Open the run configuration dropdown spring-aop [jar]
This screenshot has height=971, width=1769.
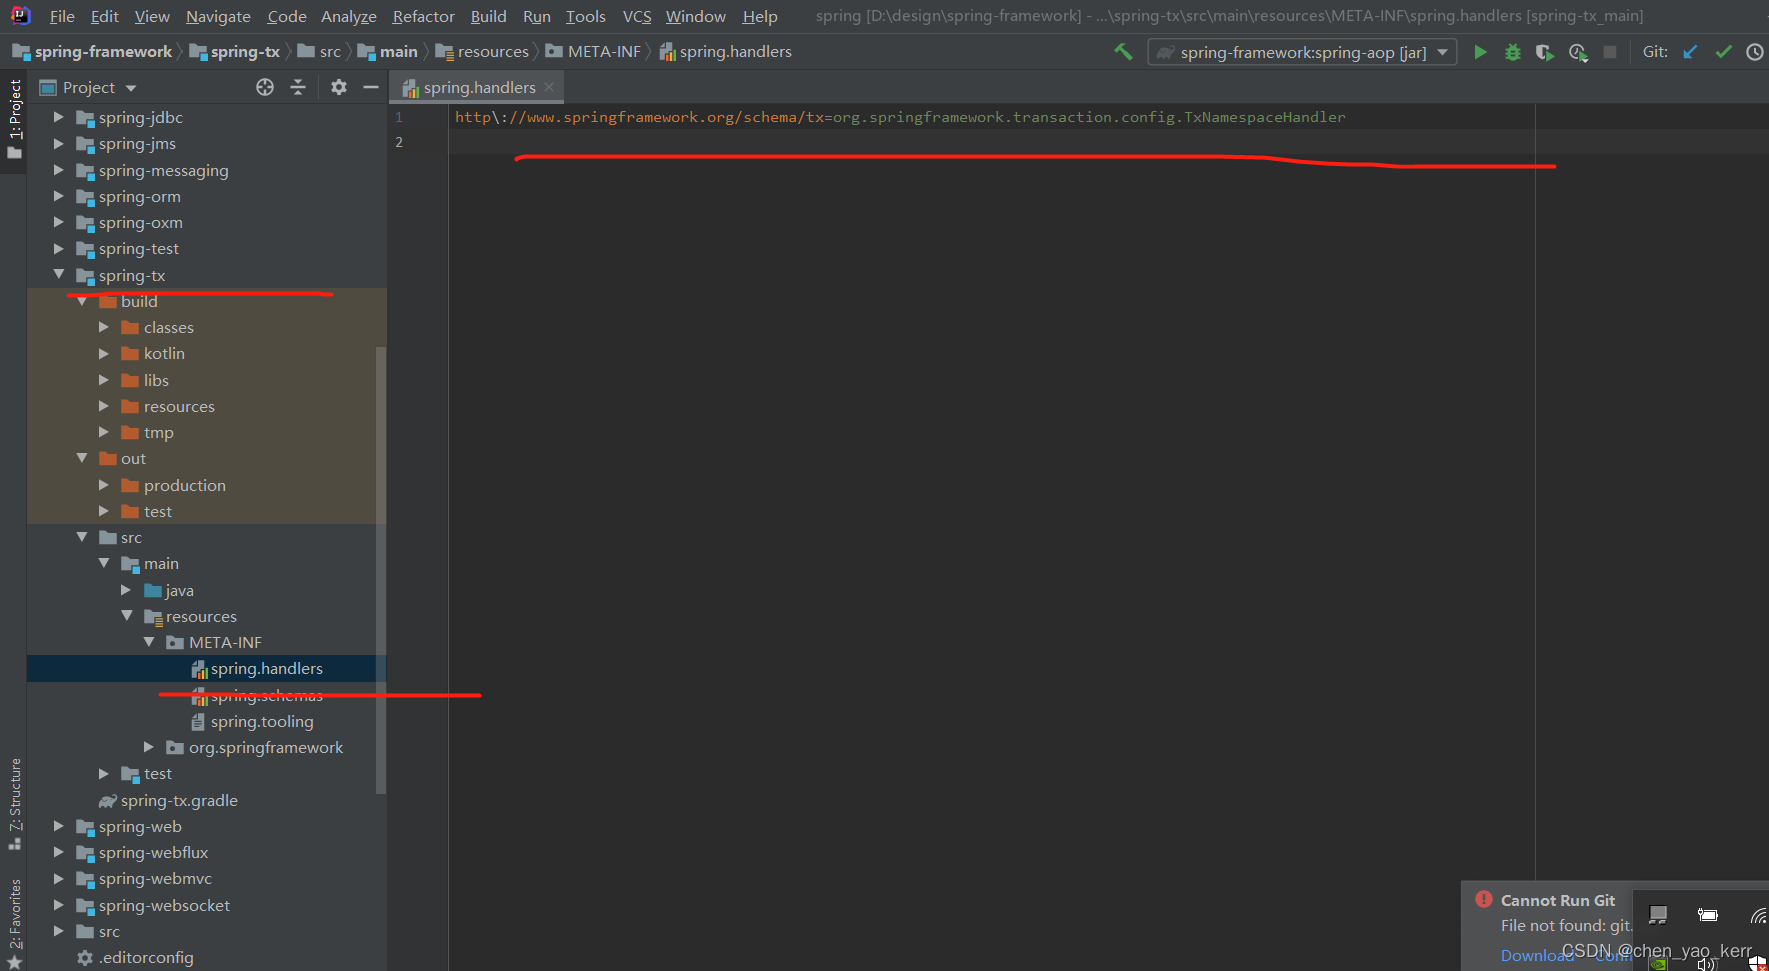(1303, 52)
